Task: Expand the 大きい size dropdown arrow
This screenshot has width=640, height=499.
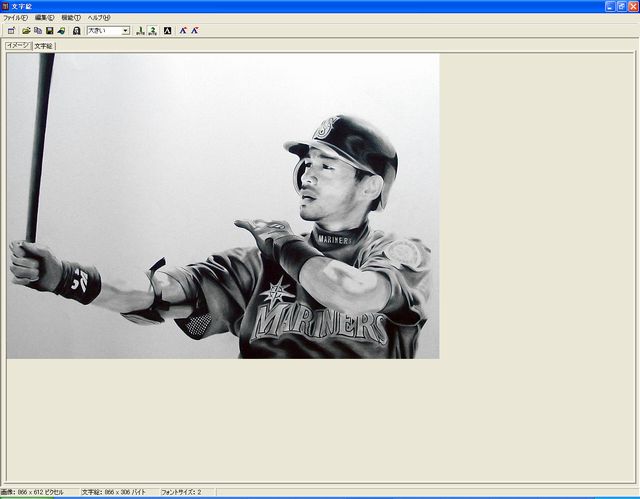Action: [x=126, y=31]
